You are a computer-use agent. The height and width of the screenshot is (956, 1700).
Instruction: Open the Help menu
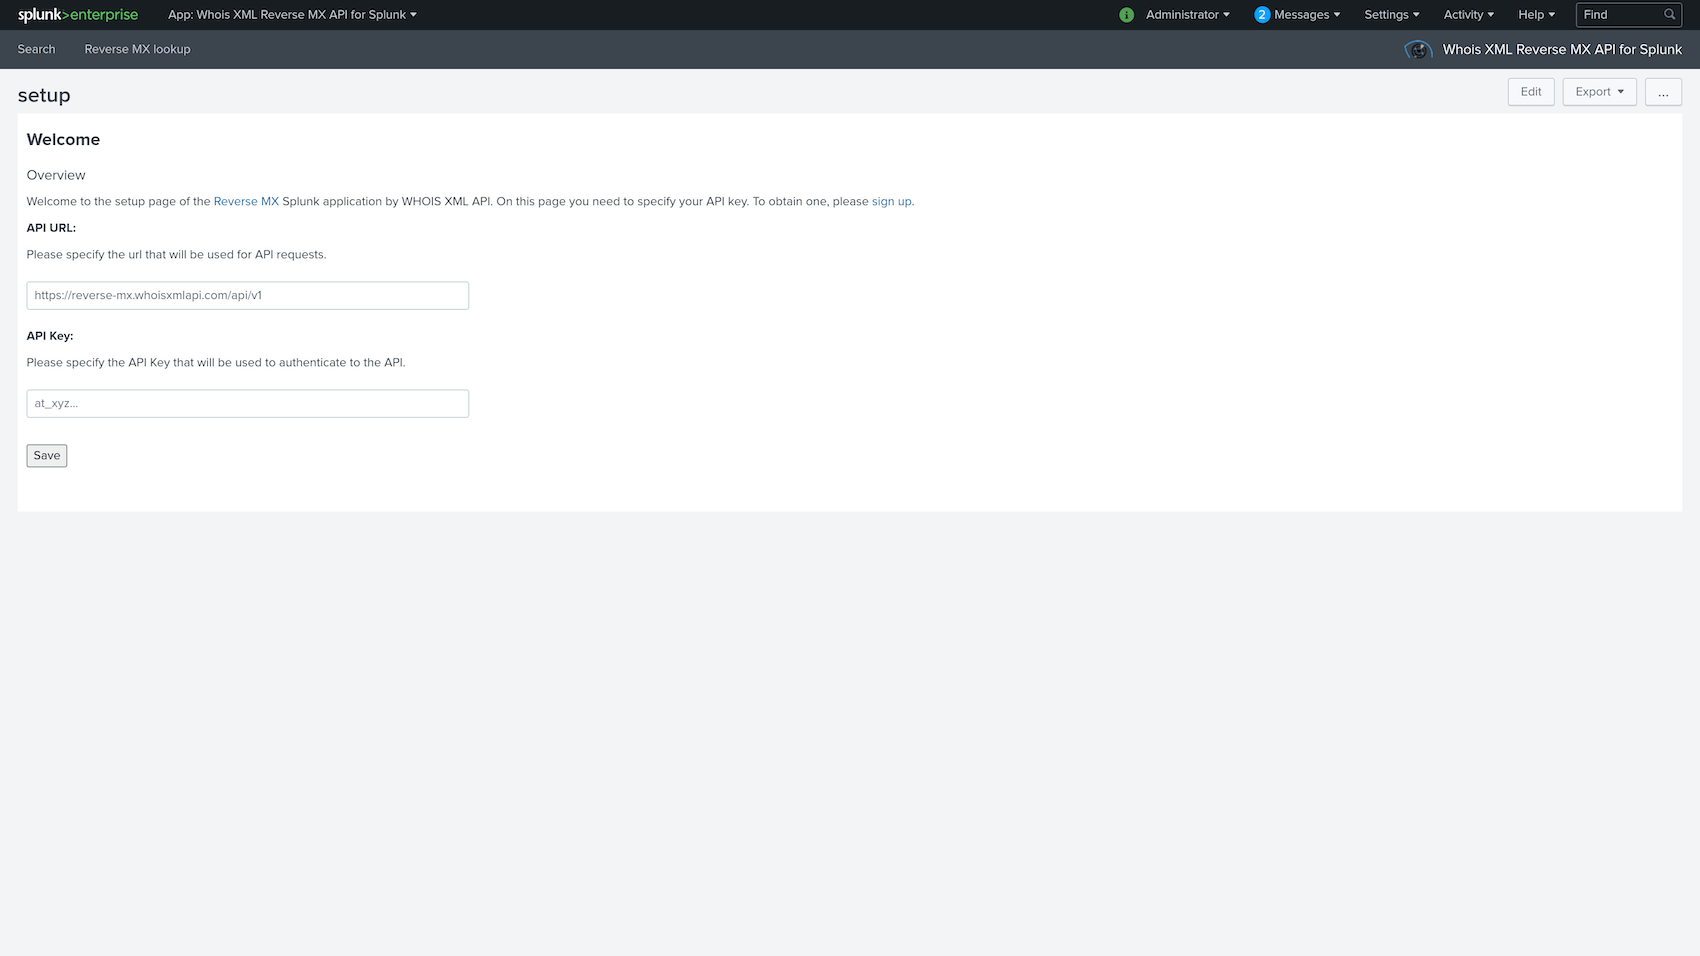click(x=1536, y=15)
